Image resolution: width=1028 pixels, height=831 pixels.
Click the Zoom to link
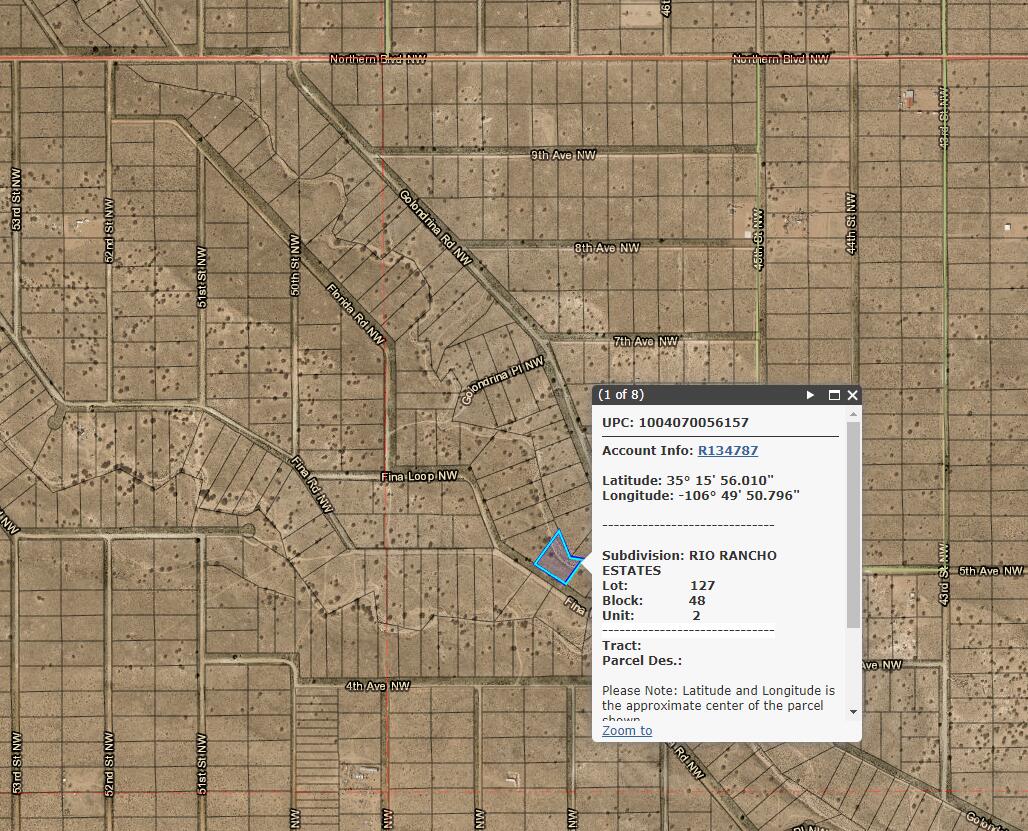tap(627, 730)
